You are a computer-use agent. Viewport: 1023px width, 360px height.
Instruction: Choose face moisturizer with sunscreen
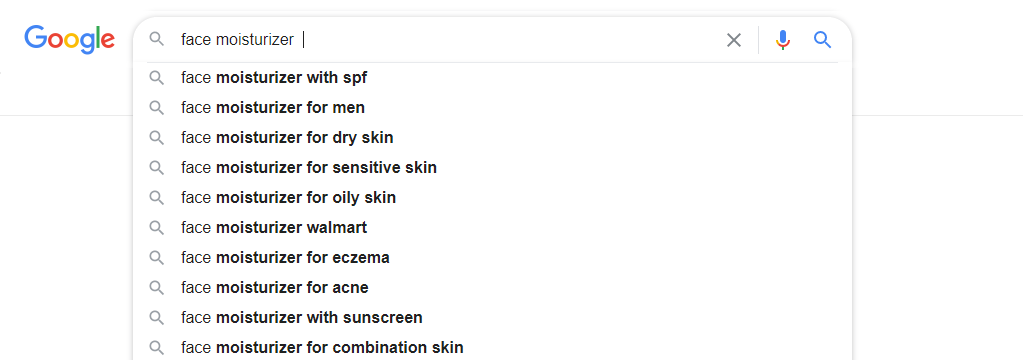click(493, 318)
